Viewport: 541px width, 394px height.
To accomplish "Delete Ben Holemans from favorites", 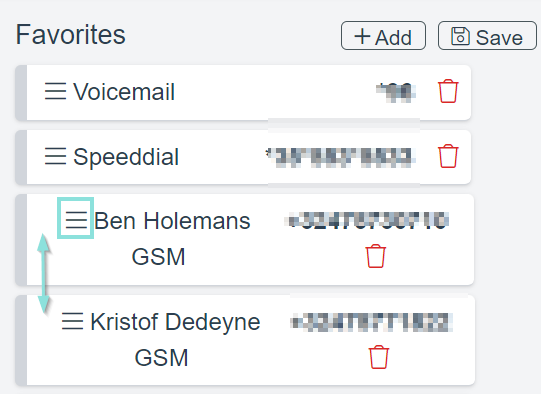I will (x=375, y=256).
